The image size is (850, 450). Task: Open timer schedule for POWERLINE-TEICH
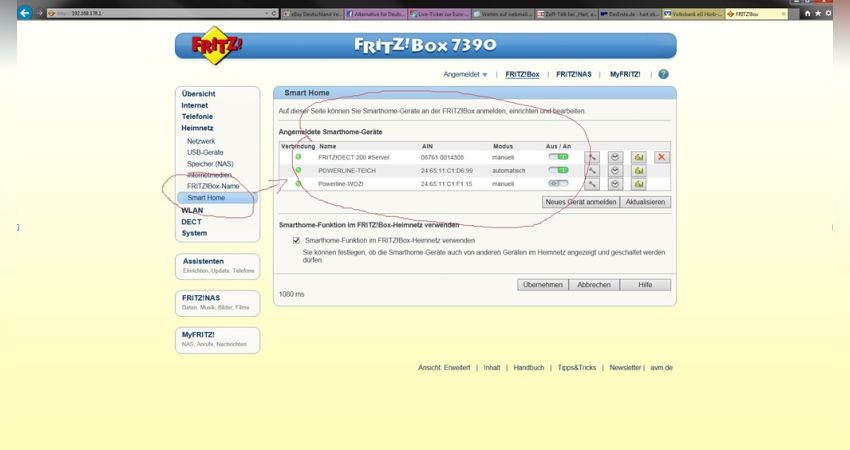click(x=615, y=171)
